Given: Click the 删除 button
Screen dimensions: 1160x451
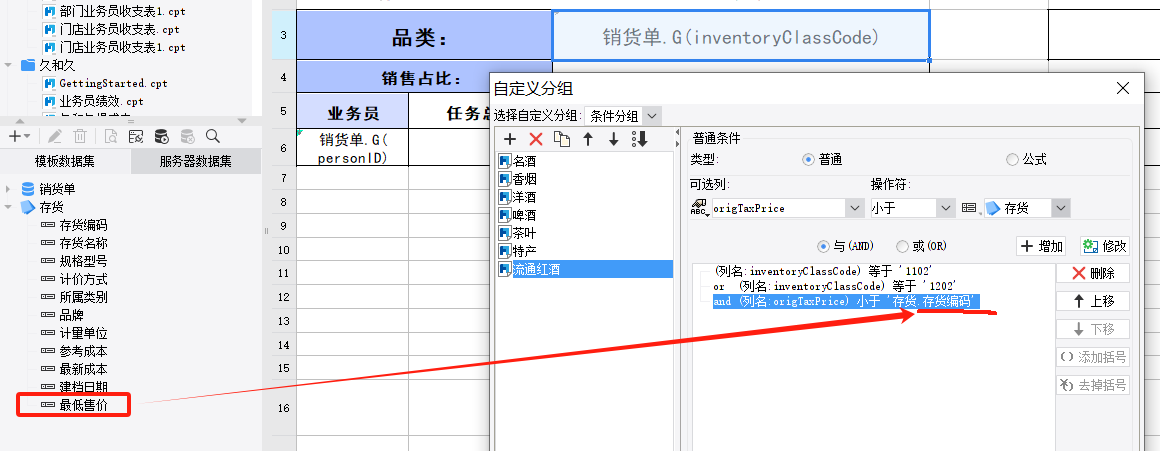Looking at the screenshot, I should [1093, 273].
